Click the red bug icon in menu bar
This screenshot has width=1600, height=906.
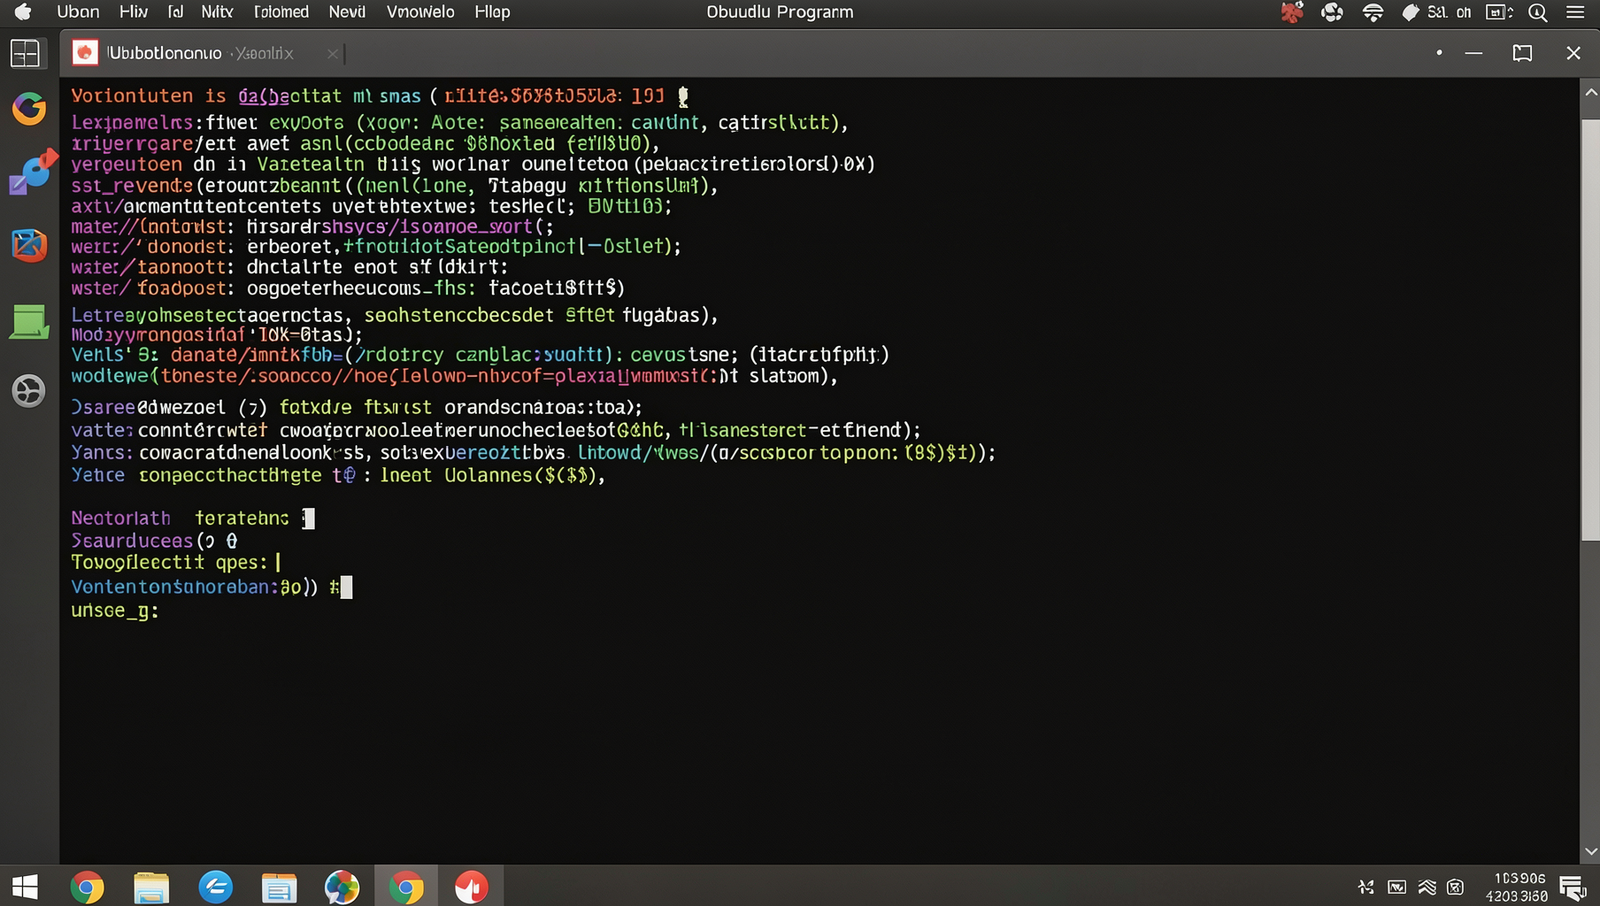[x=1292, y=12]
